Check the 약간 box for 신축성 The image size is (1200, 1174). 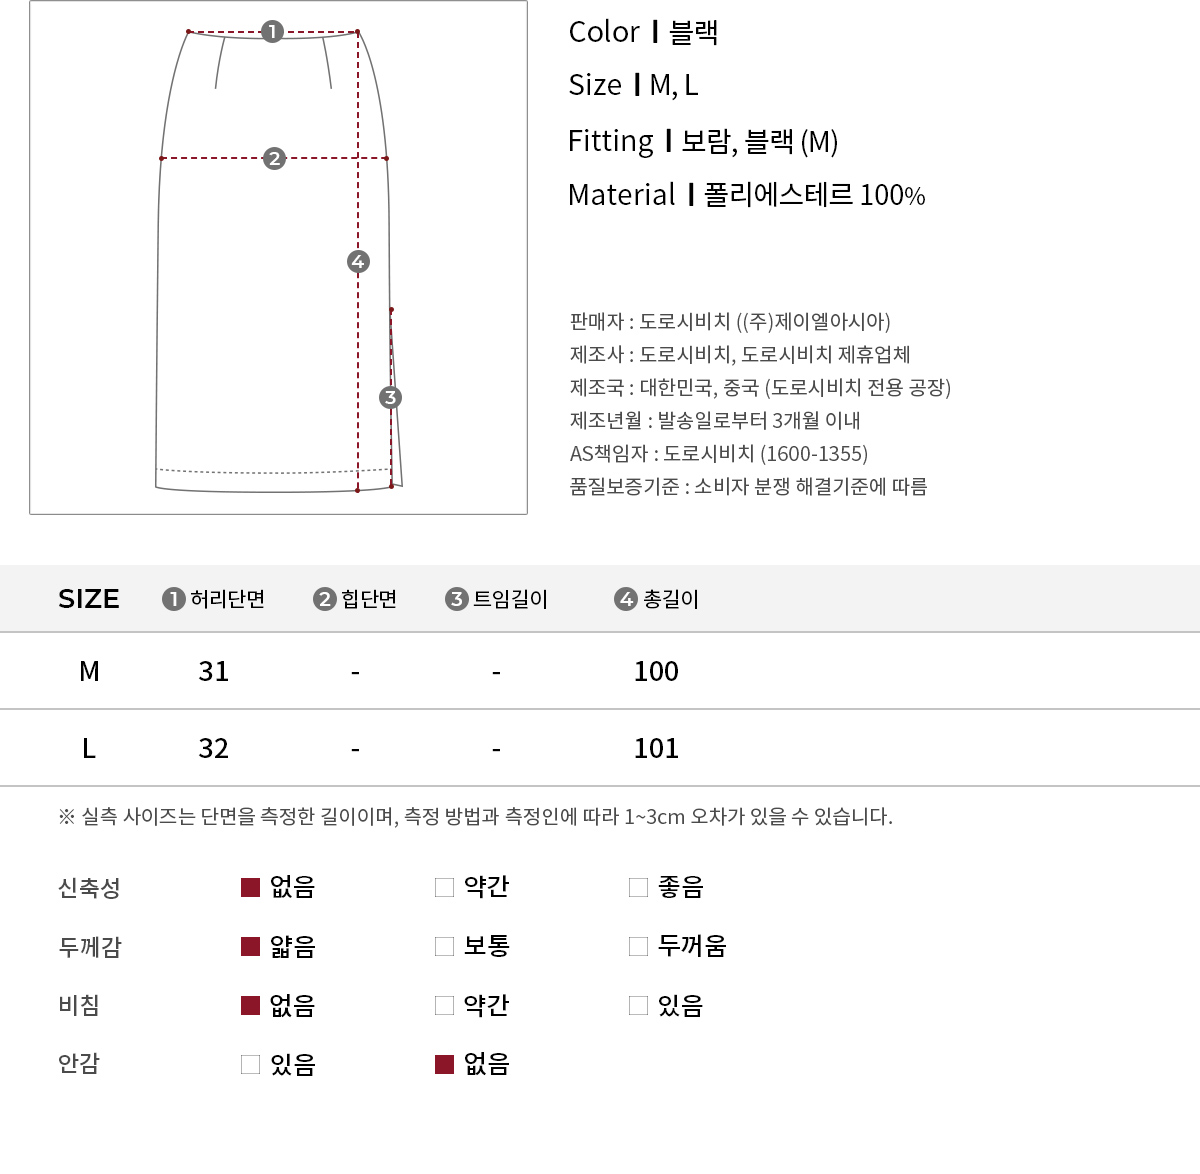tap(445, 888)
